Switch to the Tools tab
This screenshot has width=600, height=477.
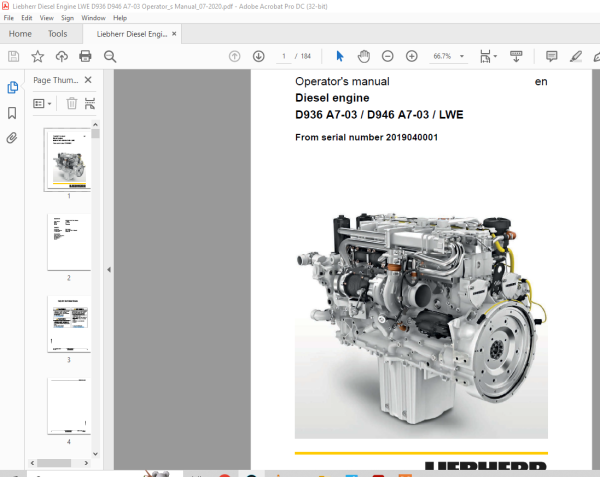click(57, 34)
